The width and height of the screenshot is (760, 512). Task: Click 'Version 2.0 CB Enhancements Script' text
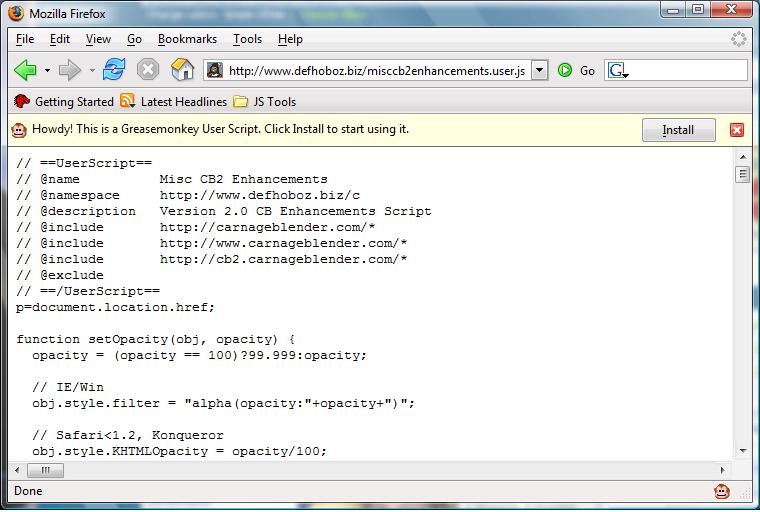click(x=296, y=211)
